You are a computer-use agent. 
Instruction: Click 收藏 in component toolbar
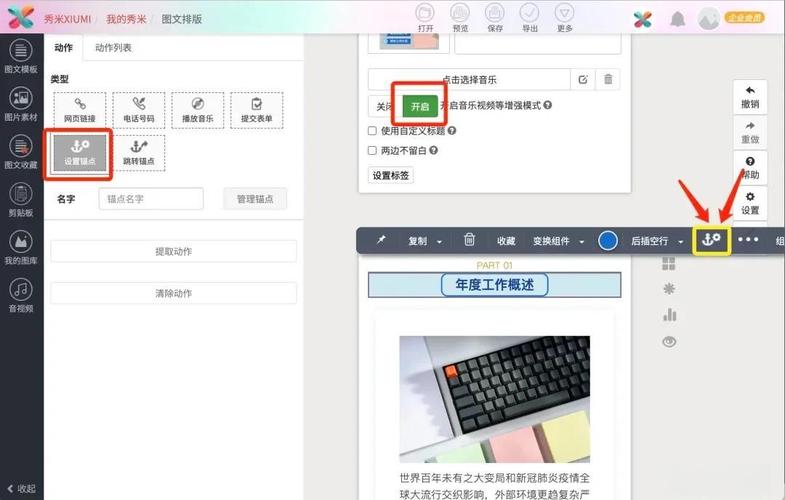[506, 241]
